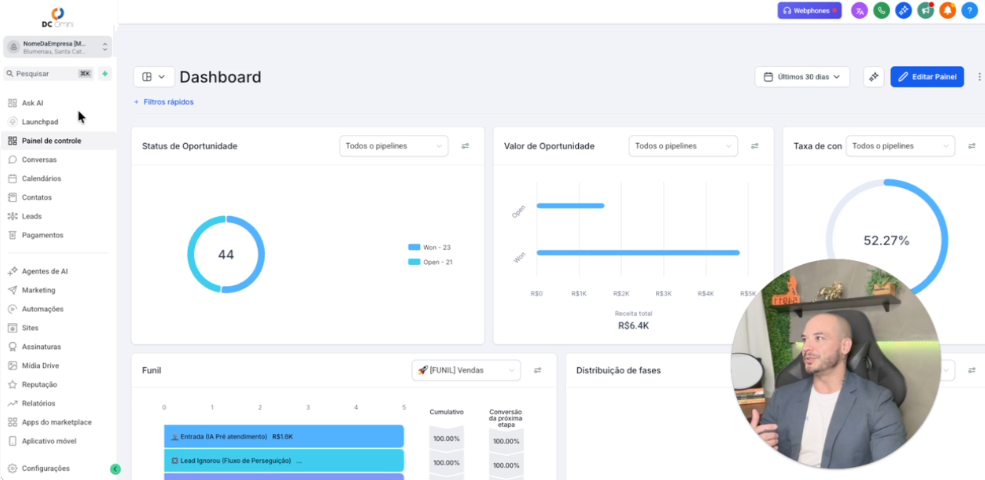Screen dimensions: 985x480
Task: Toggle the Open - 21 legend item
Action: [430, 262]
